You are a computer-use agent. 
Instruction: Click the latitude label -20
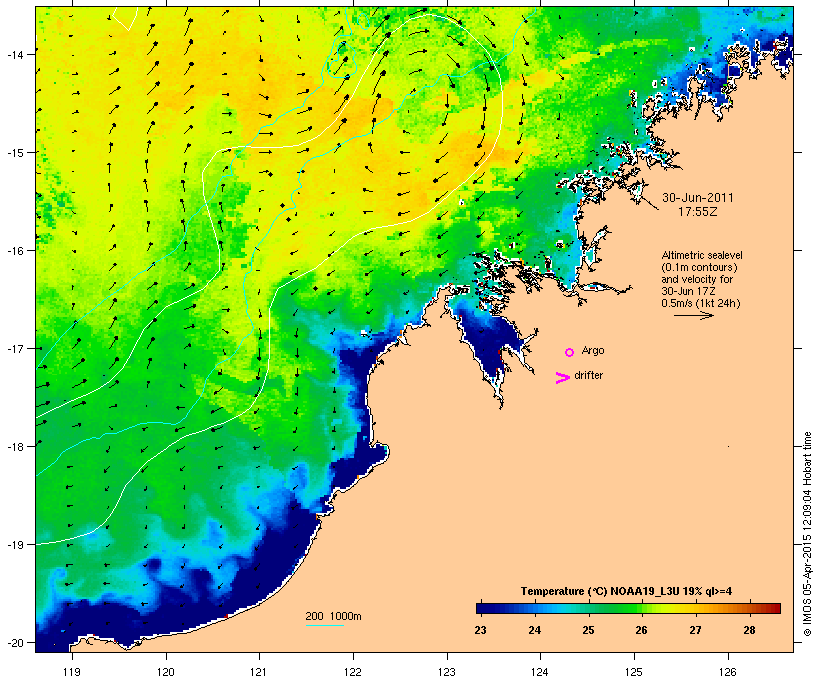coord(14,642)
